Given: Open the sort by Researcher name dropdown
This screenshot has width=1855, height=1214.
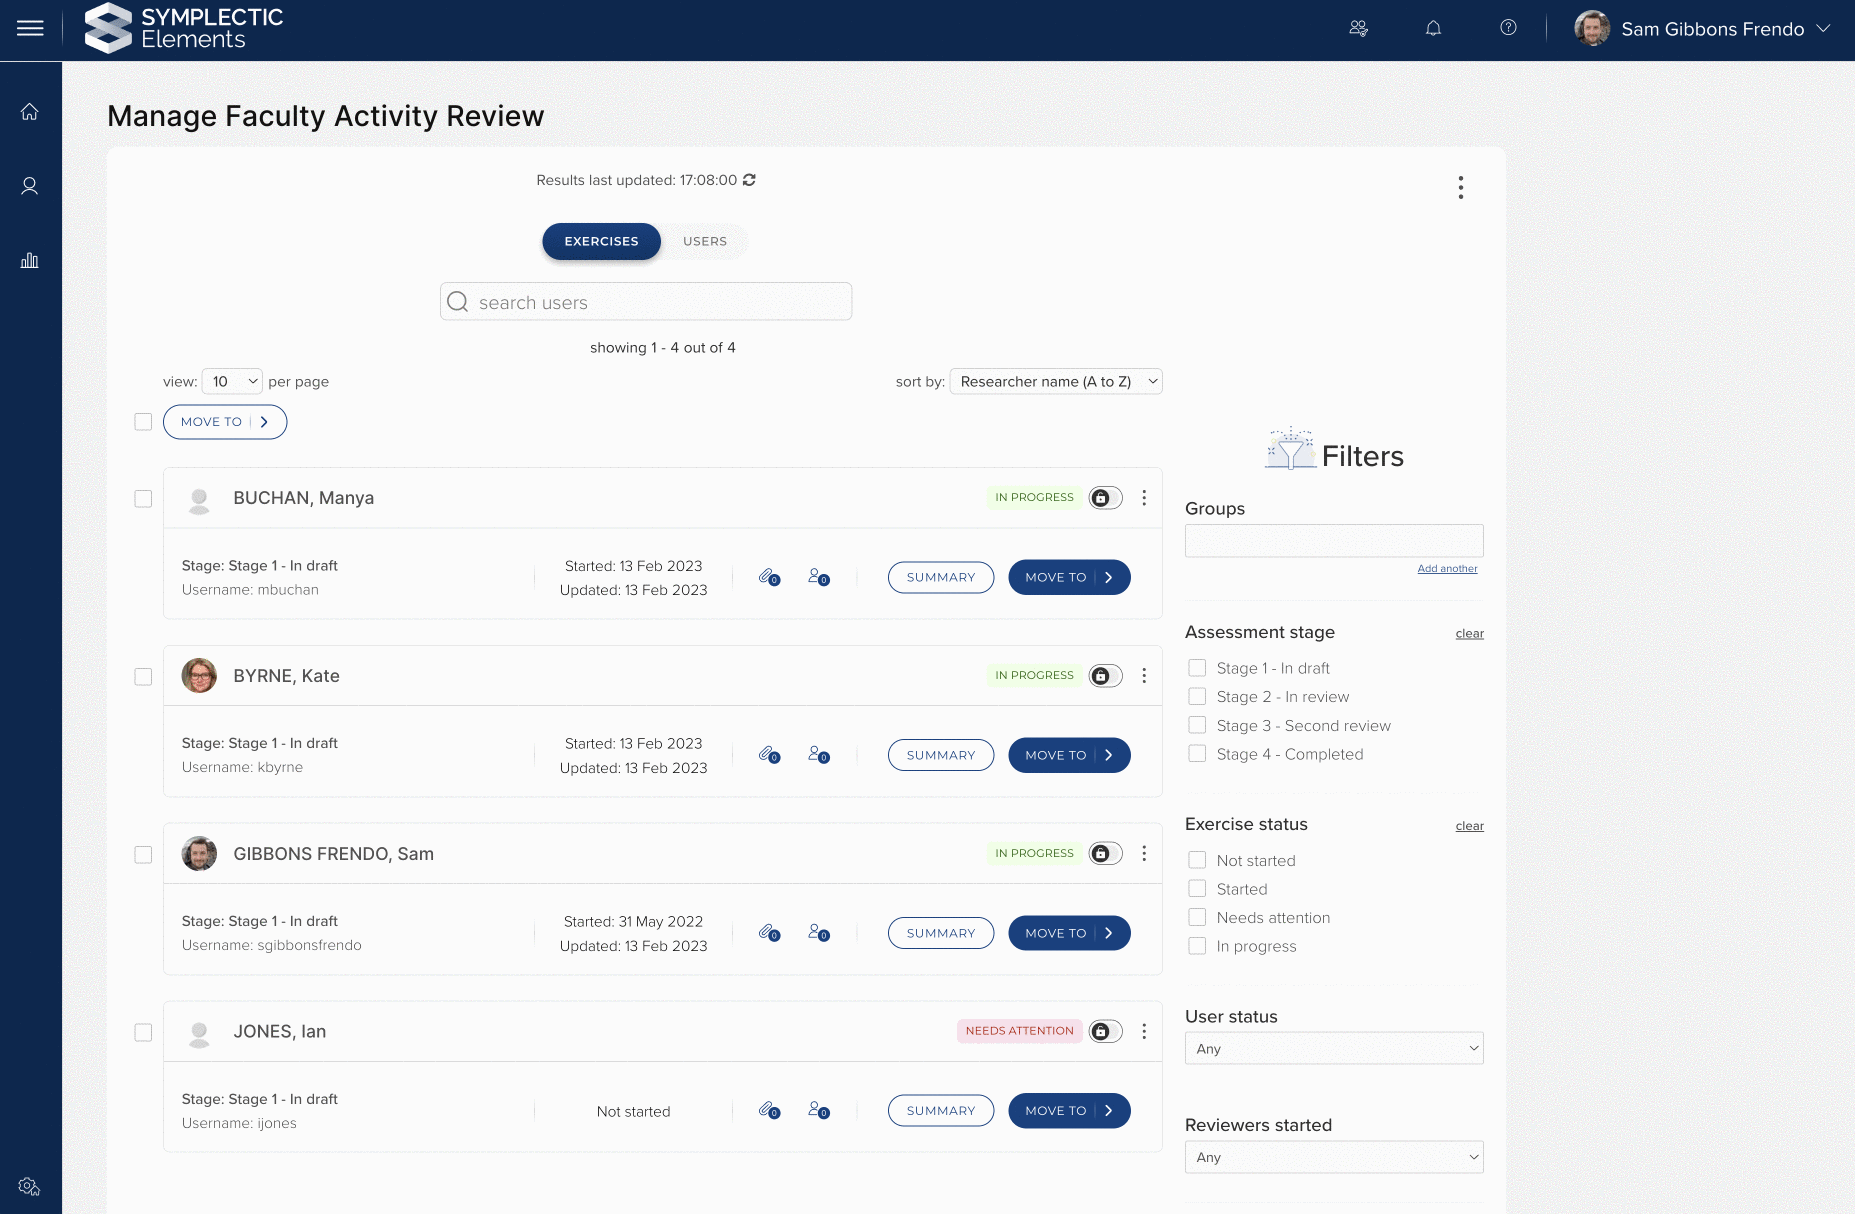Looking at the screenshot, I should coord(1055,382).
